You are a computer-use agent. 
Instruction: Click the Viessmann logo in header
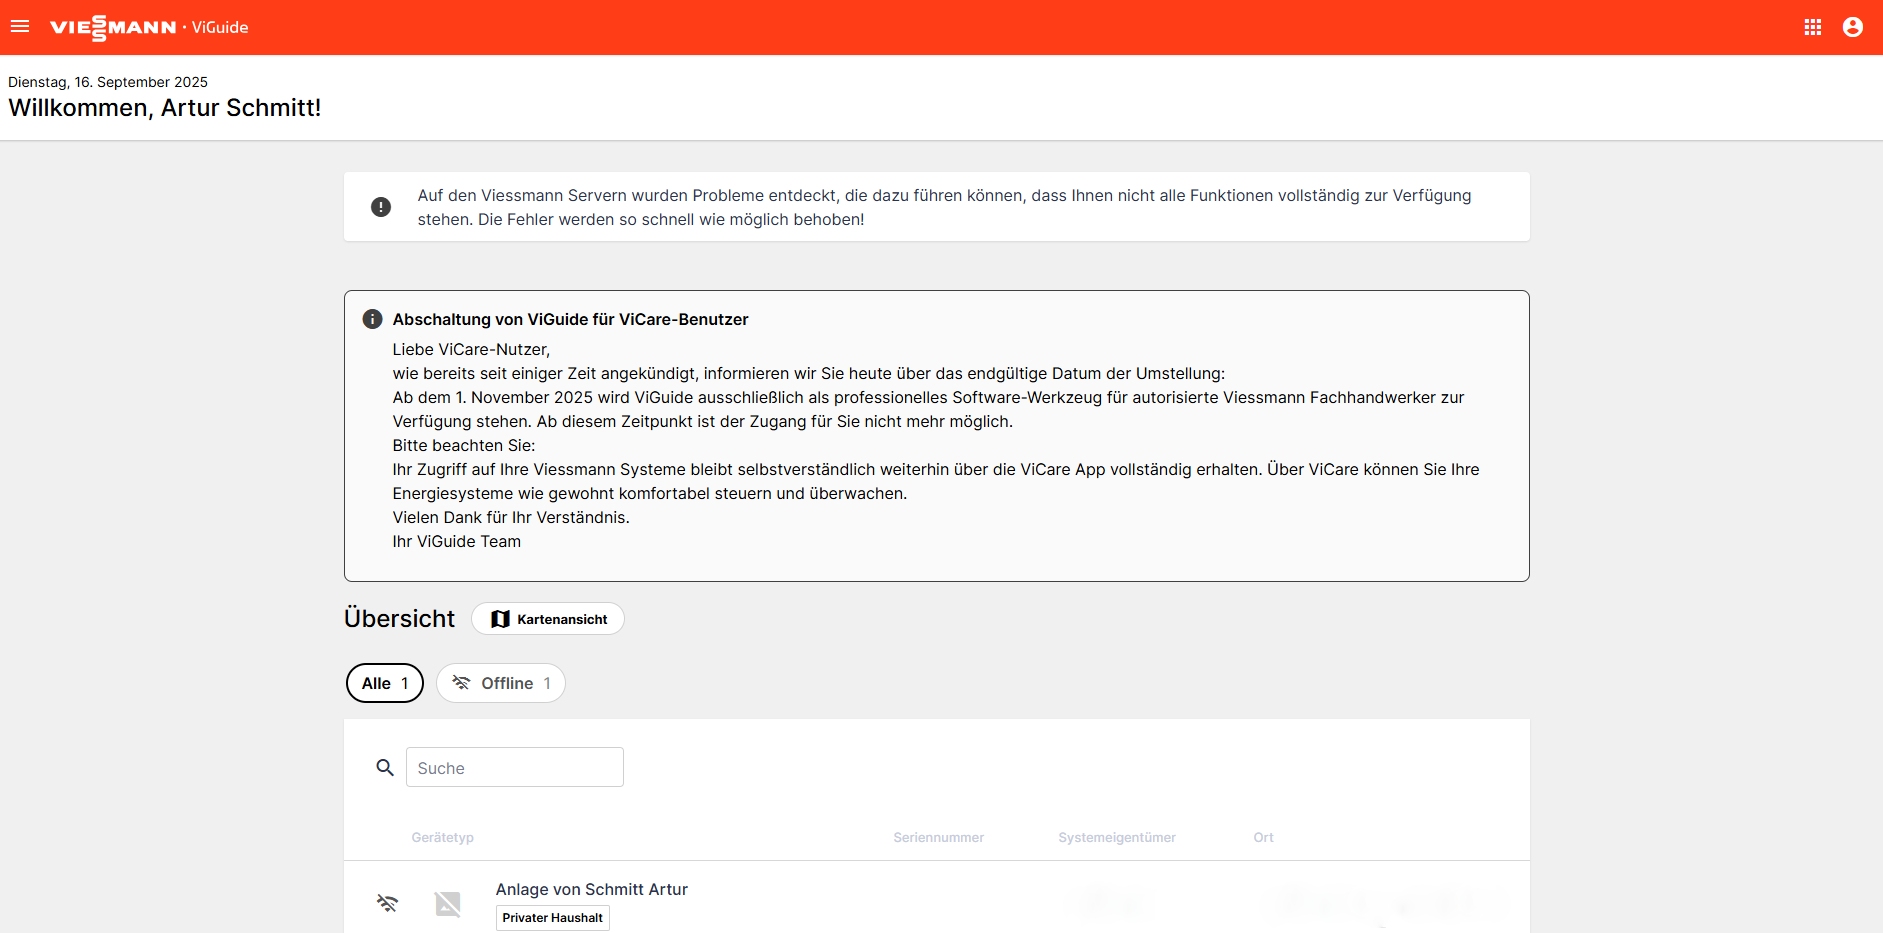point(113,28)
